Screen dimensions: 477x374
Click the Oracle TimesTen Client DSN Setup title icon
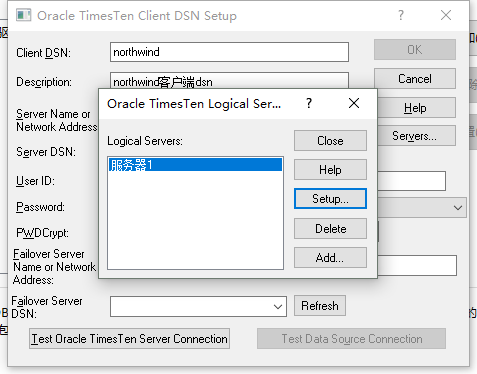[24, 15]
